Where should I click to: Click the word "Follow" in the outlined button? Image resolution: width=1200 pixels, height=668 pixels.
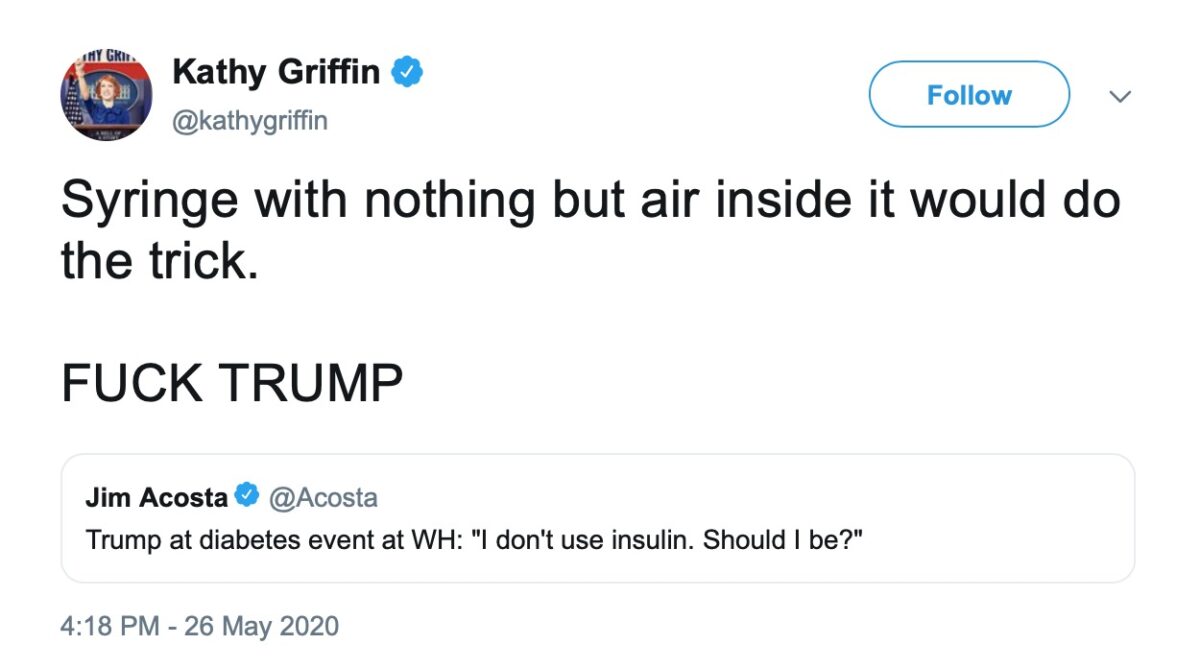[968, 95]
